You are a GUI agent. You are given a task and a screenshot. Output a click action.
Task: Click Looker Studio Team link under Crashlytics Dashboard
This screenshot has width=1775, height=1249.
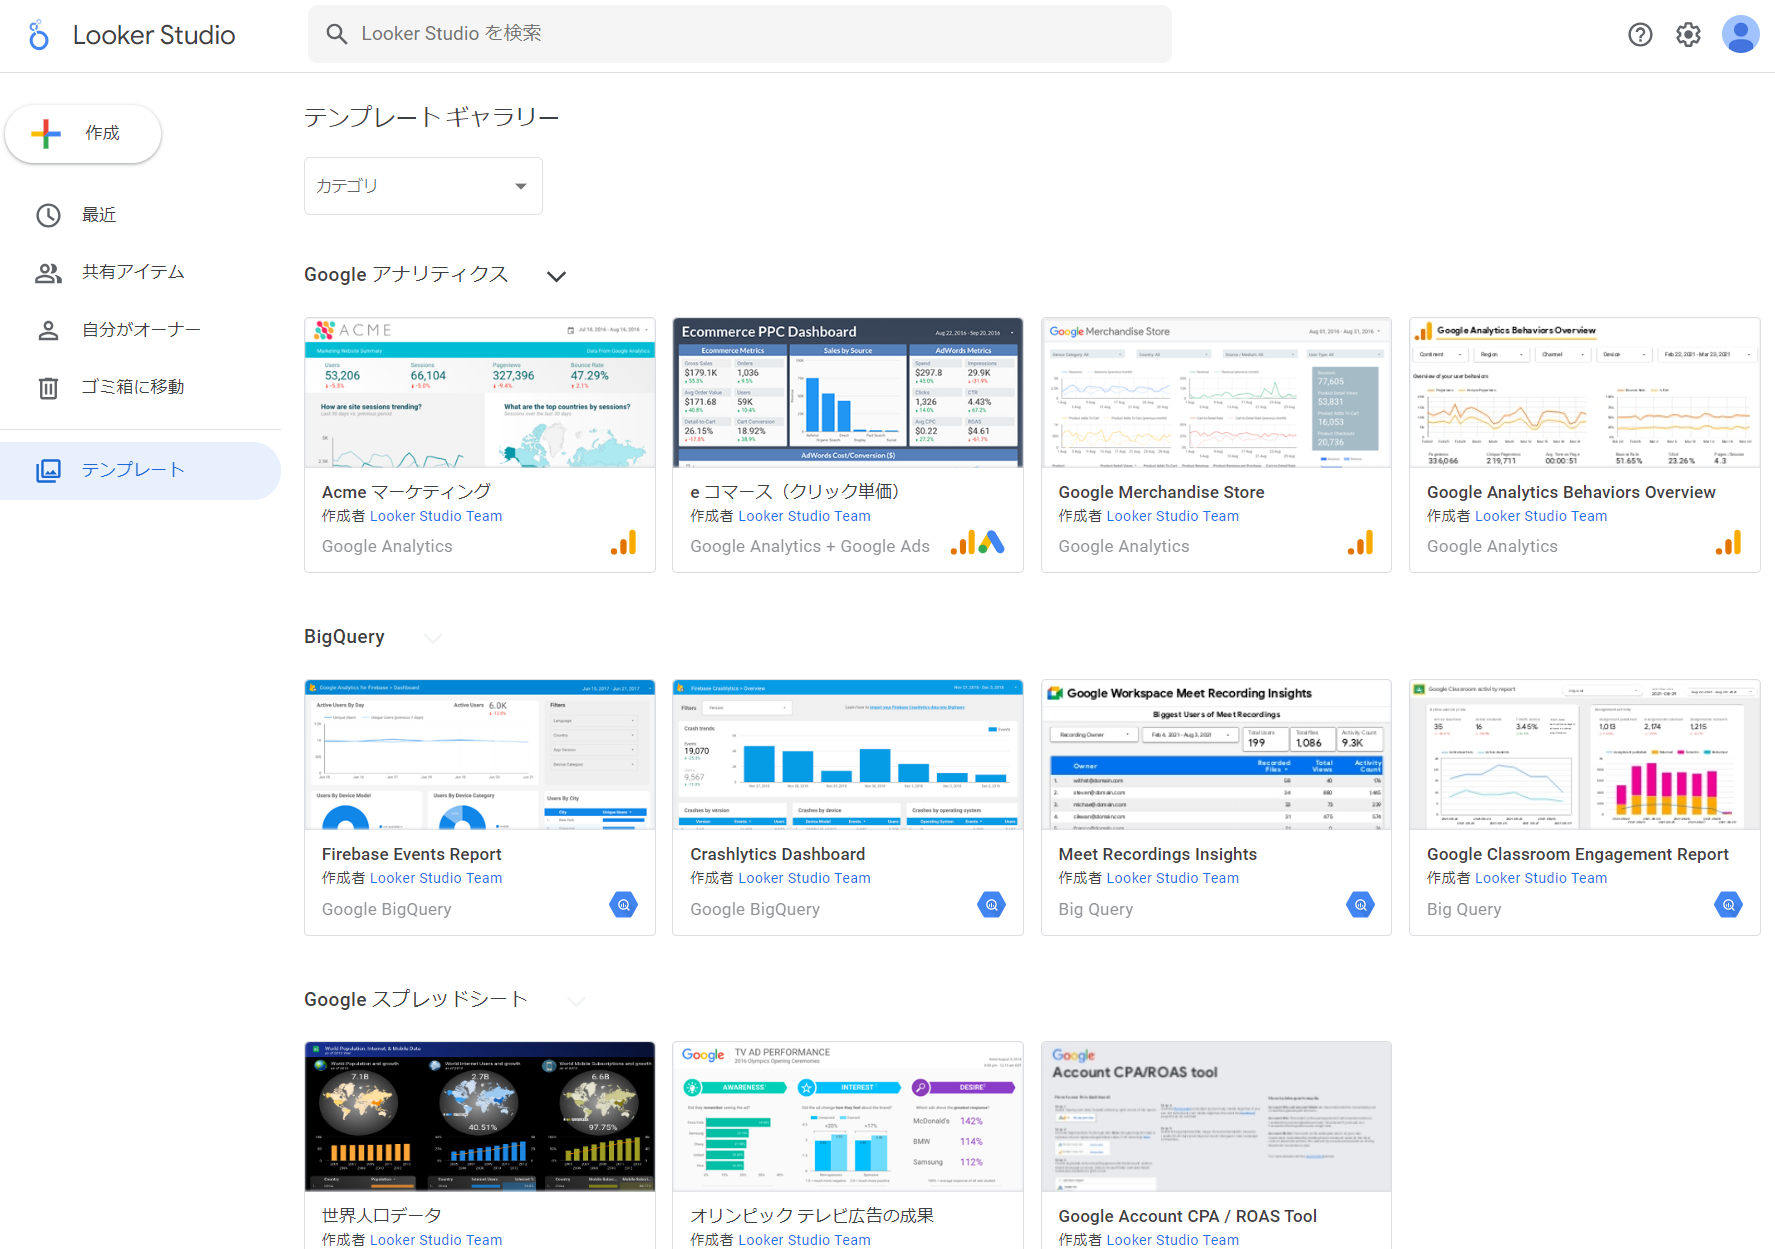[804, 878]
